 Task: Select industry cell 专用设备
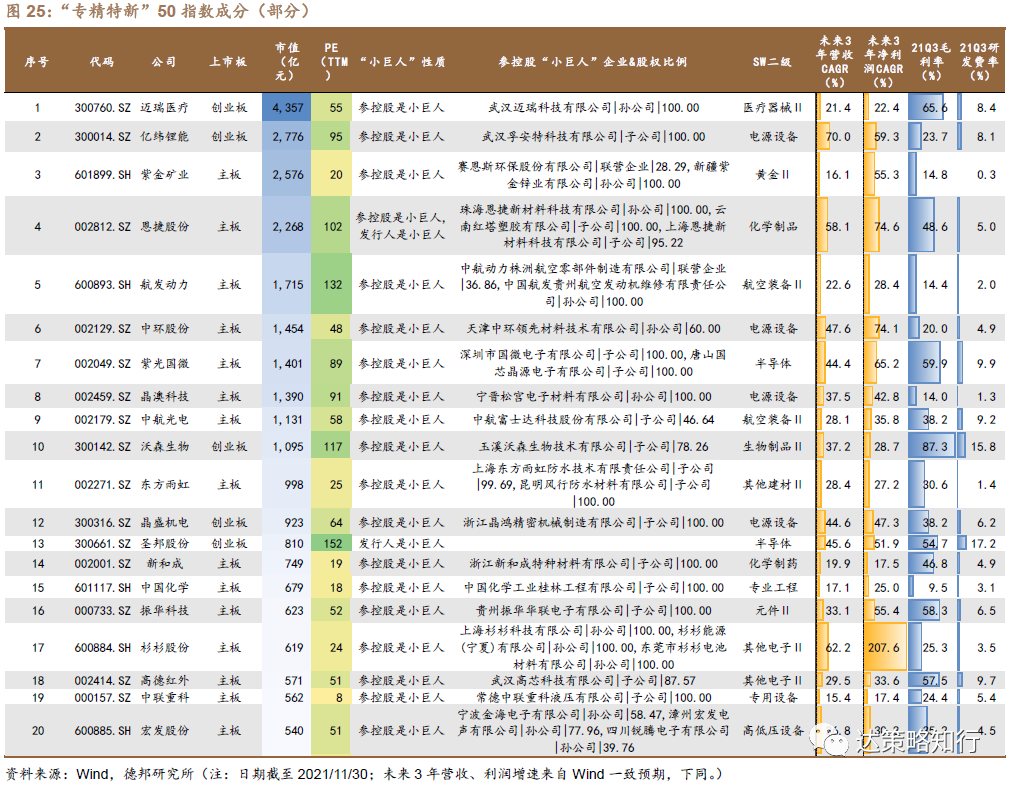click(773, 698)
